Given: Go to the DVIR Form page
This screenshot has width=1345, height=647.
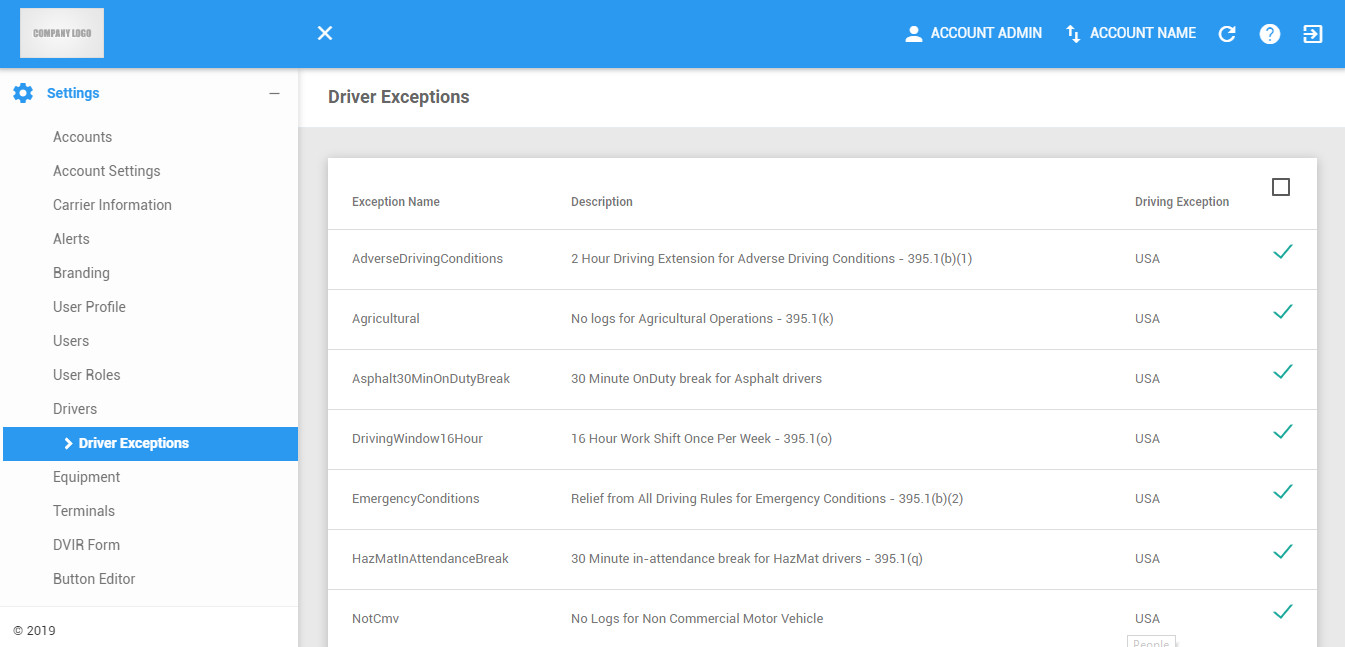Looking at the screenshot, I should (86, 545).
